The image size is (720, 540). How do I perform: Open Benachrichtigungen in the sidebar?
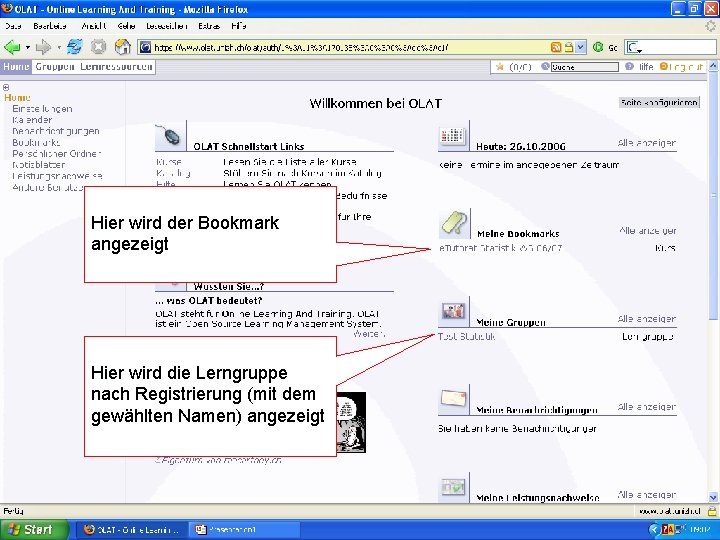click(56, 131)
